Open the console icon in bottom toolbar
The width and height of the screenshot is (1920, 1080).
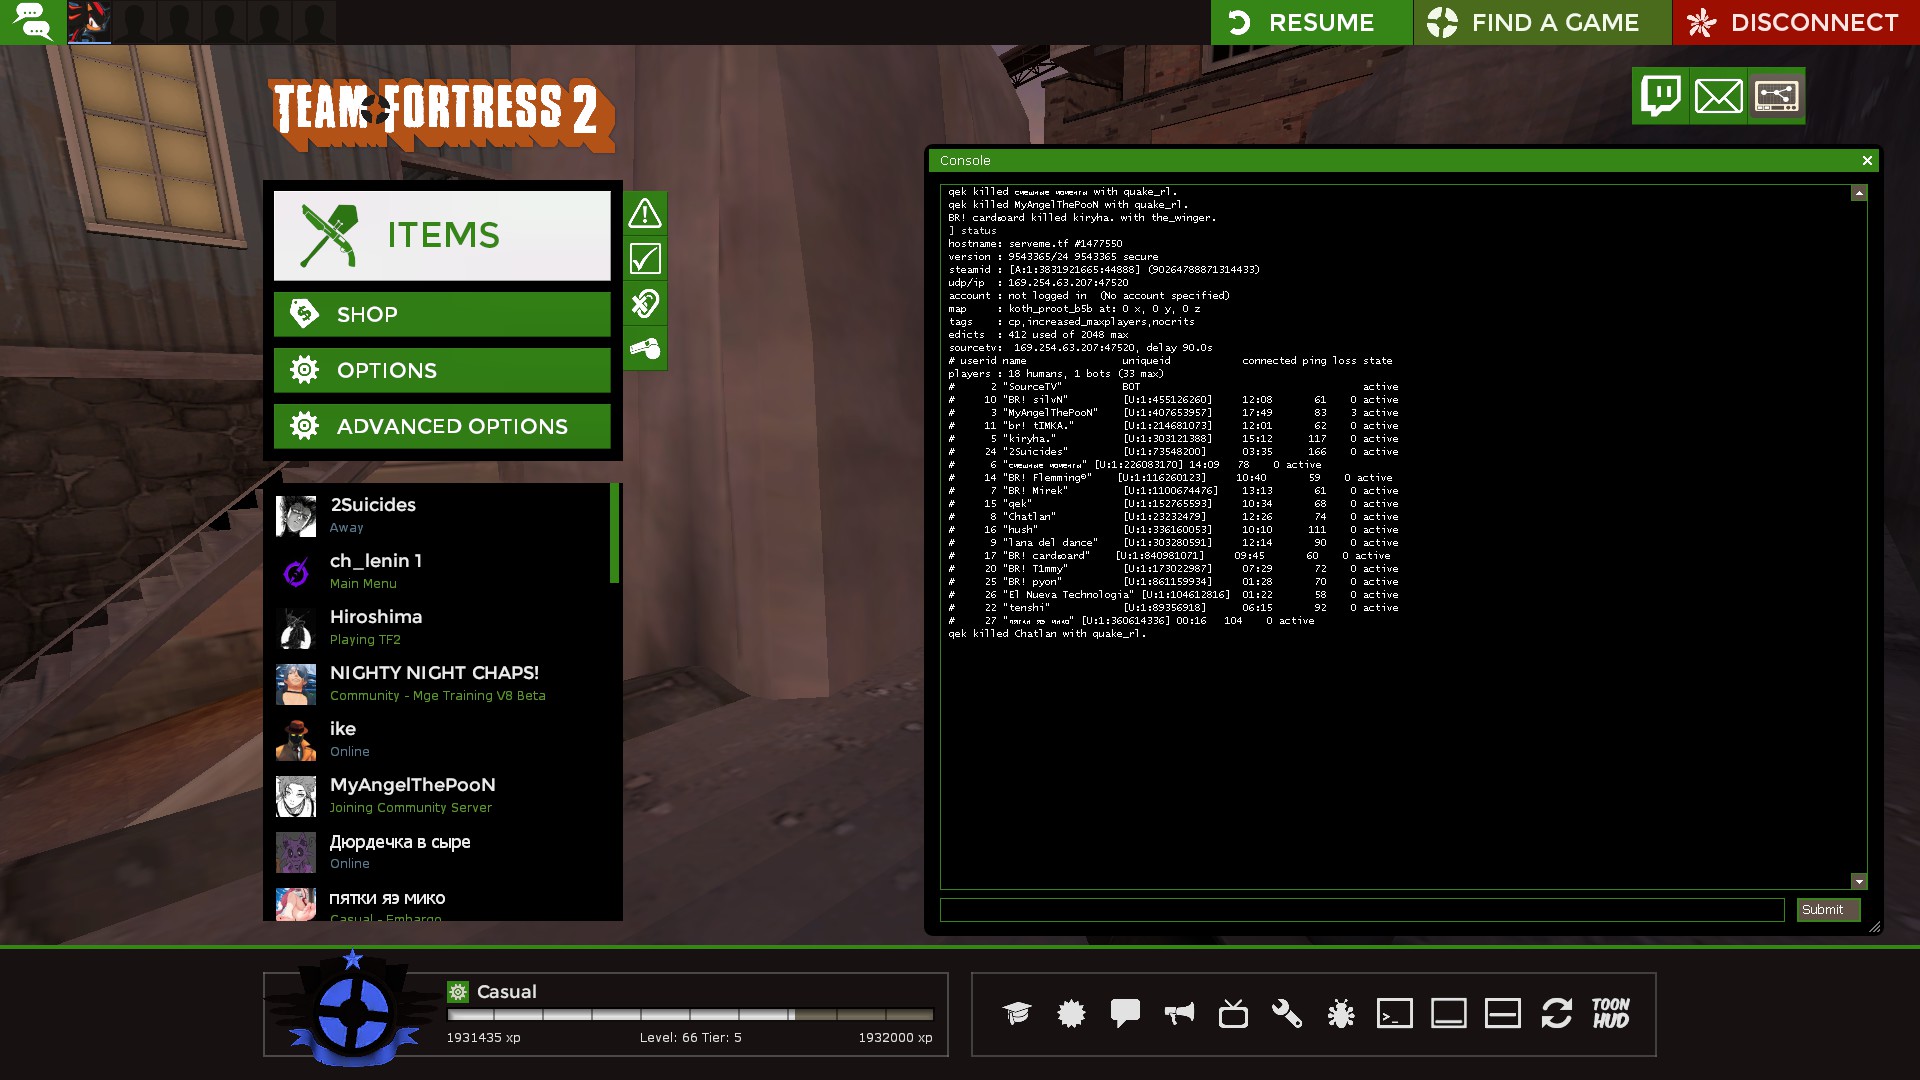pos(1394,1014)
